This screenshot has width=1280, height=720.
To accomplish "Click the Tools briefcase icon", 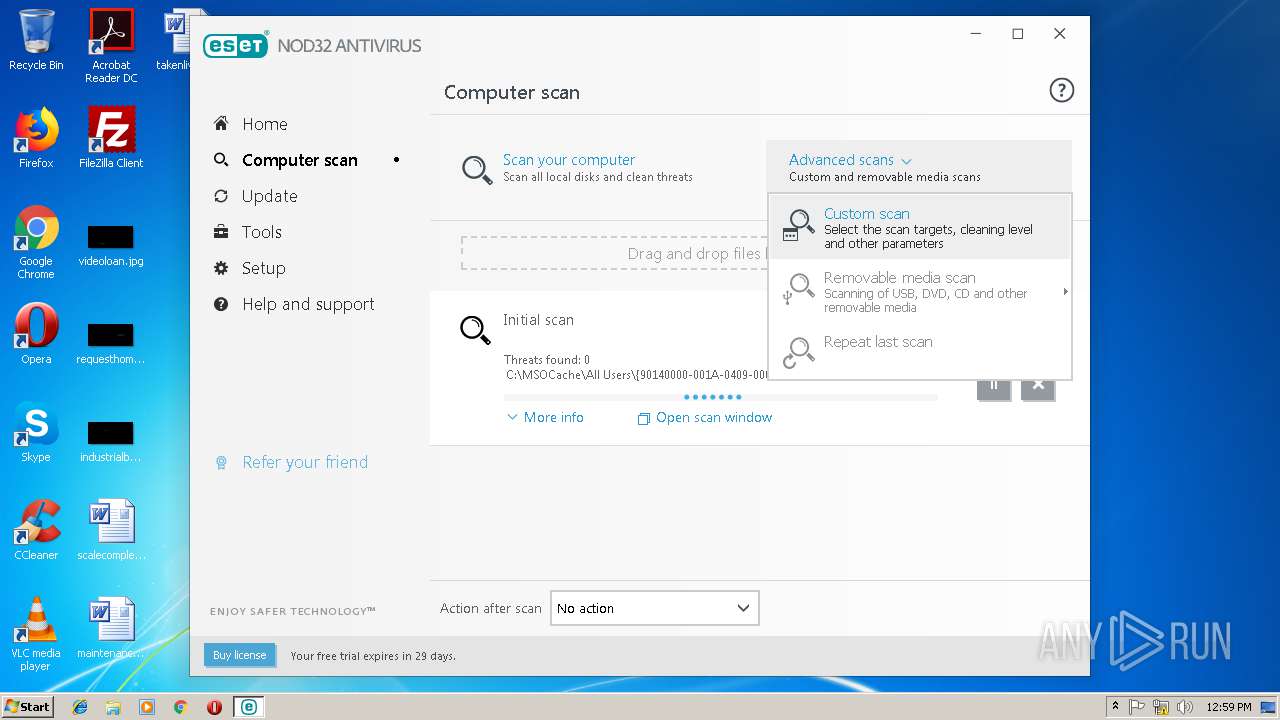I will tap(221, 232).
